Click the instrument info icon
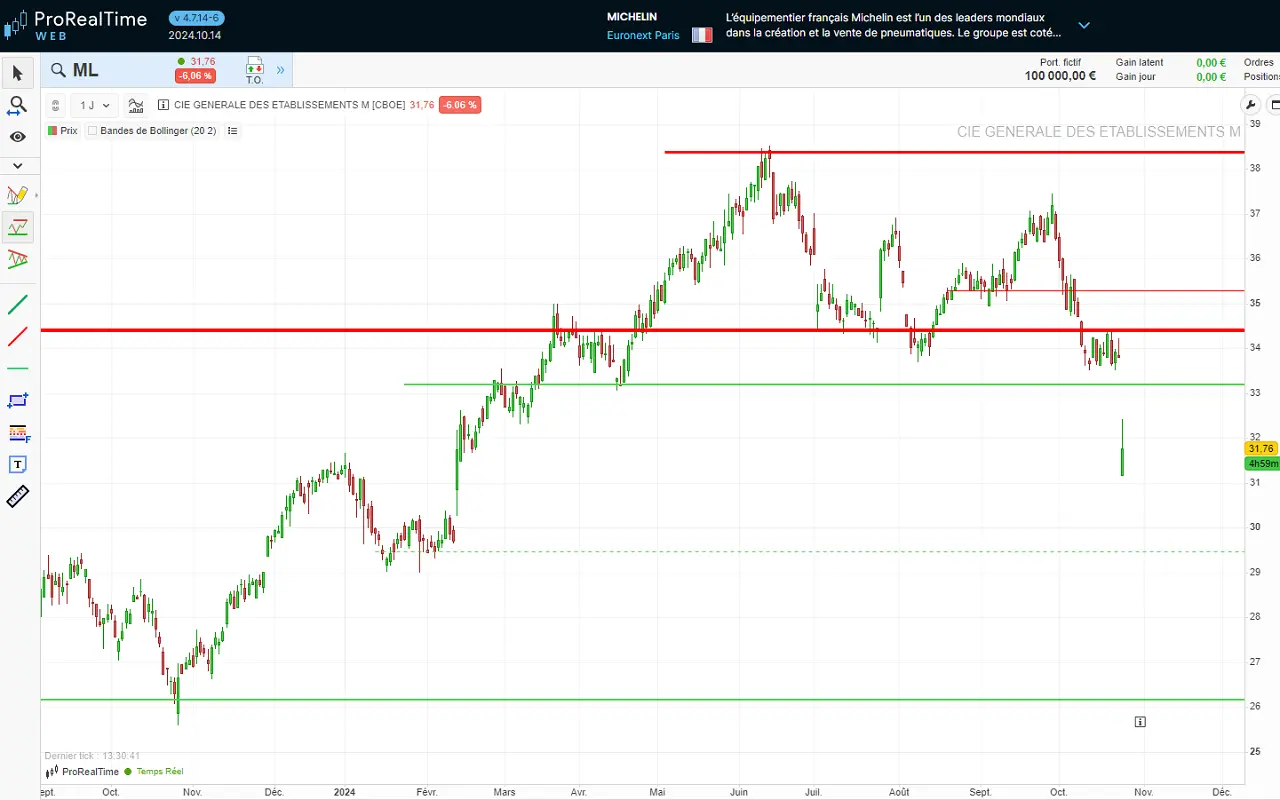 pyautogui.click(x=163, y=105)
